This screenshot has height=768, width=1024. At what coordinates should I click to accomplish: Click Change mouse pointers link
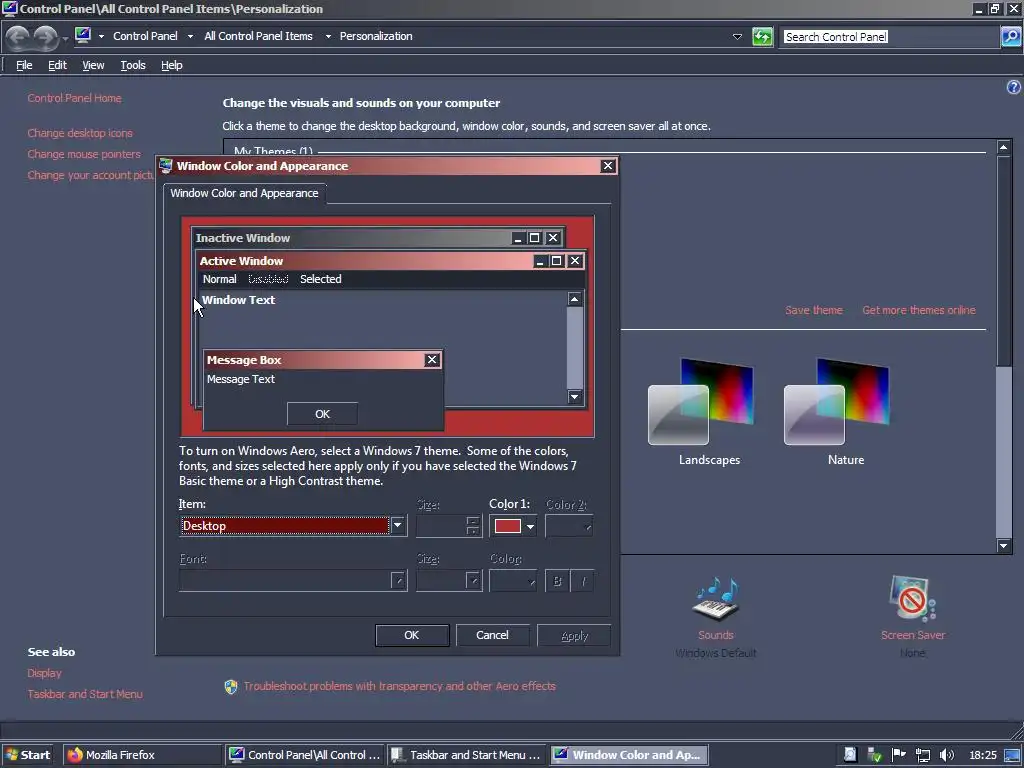coord(84,154)
